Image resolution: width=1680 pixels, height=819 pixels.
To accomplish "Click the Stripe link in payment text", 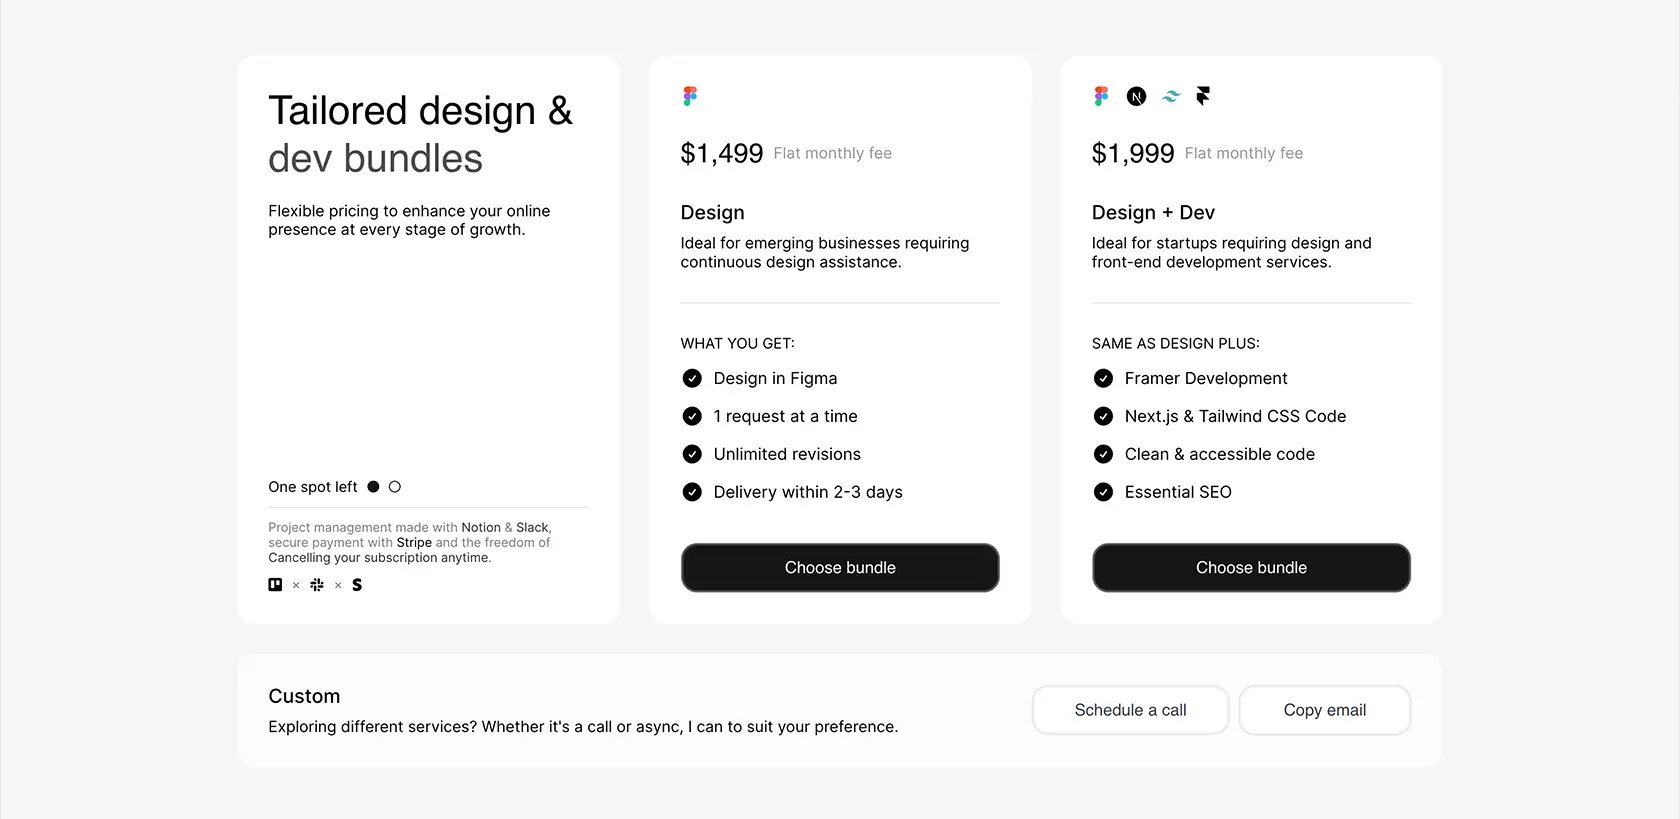I will [x=414, y=543].
